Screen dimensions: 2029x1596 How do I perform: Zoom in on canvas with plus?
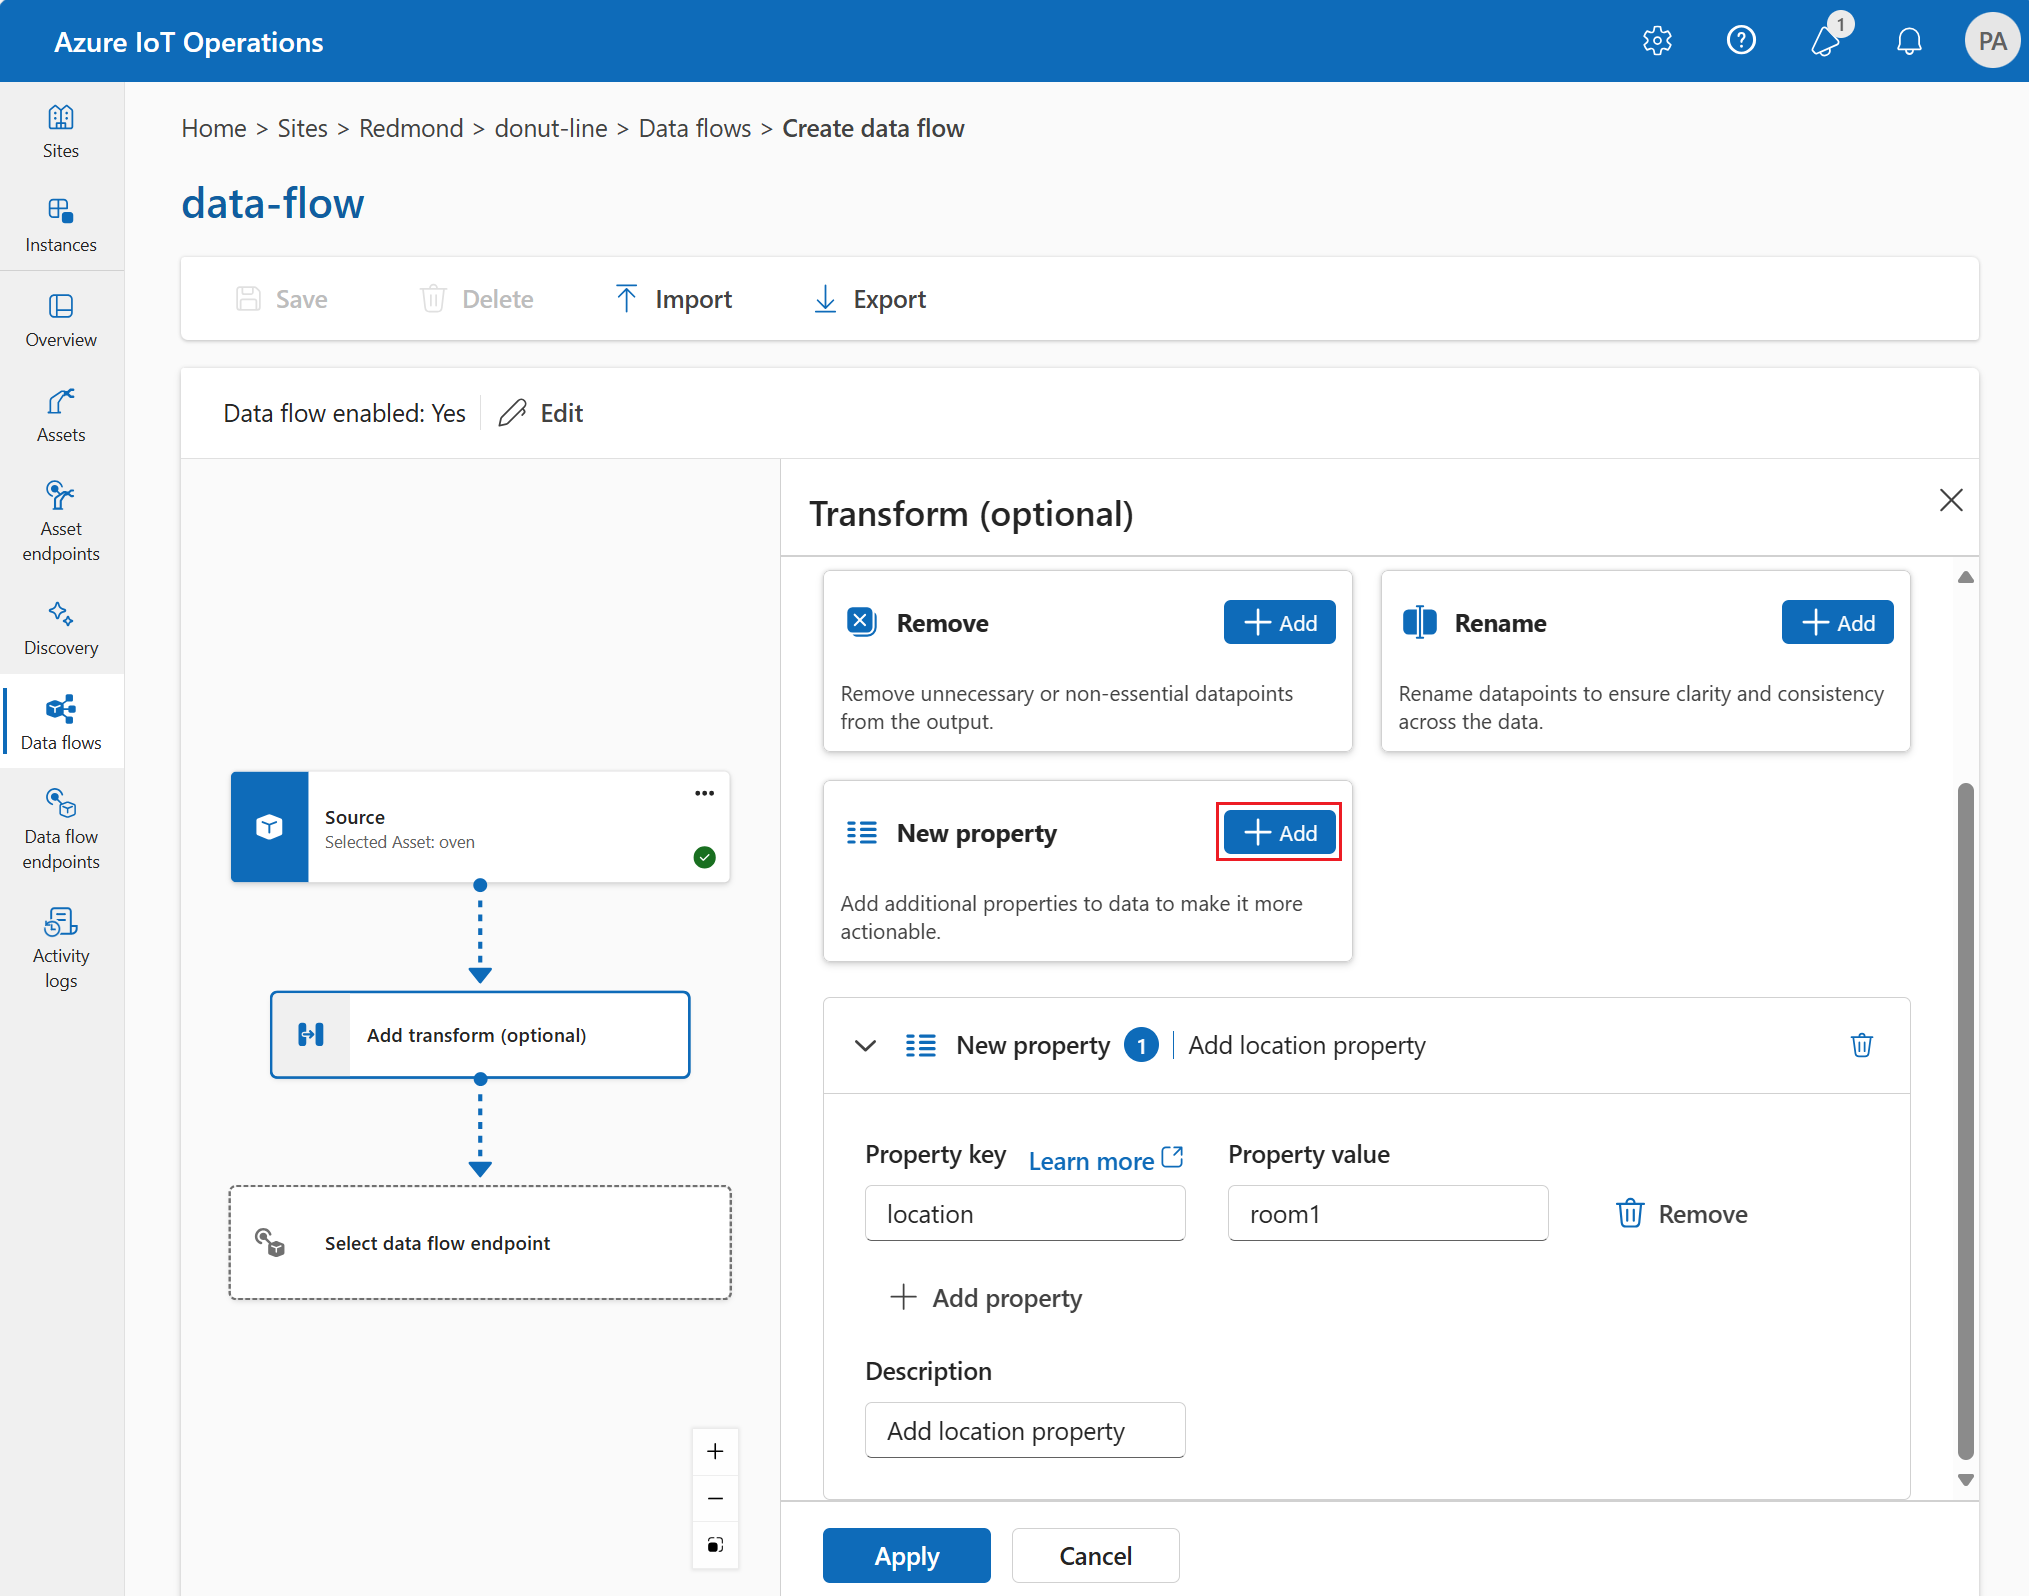[715, 1451]
